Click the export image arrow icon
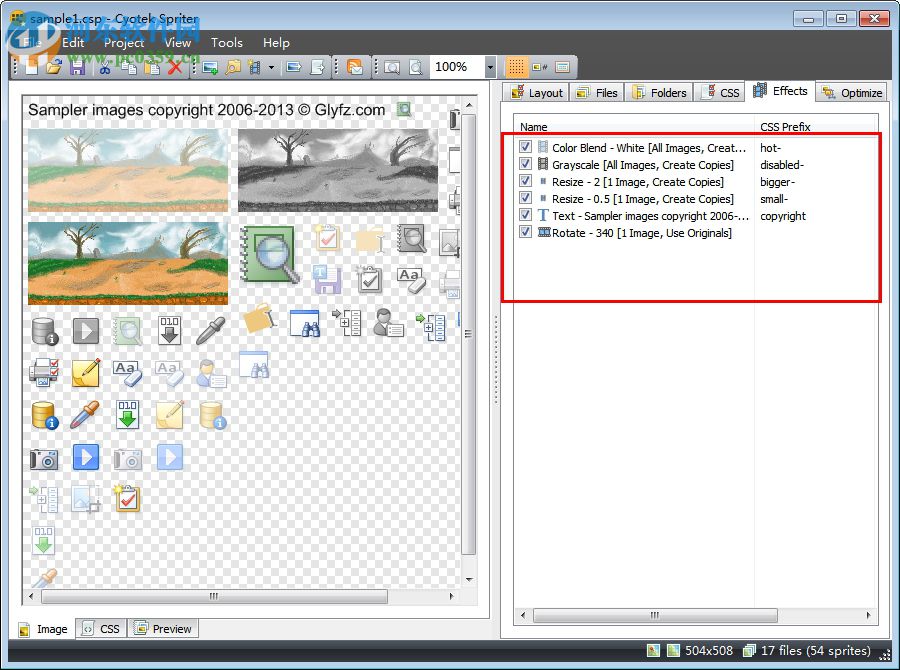The width and height of the screenshot is (900, 670). click(294, 67)
